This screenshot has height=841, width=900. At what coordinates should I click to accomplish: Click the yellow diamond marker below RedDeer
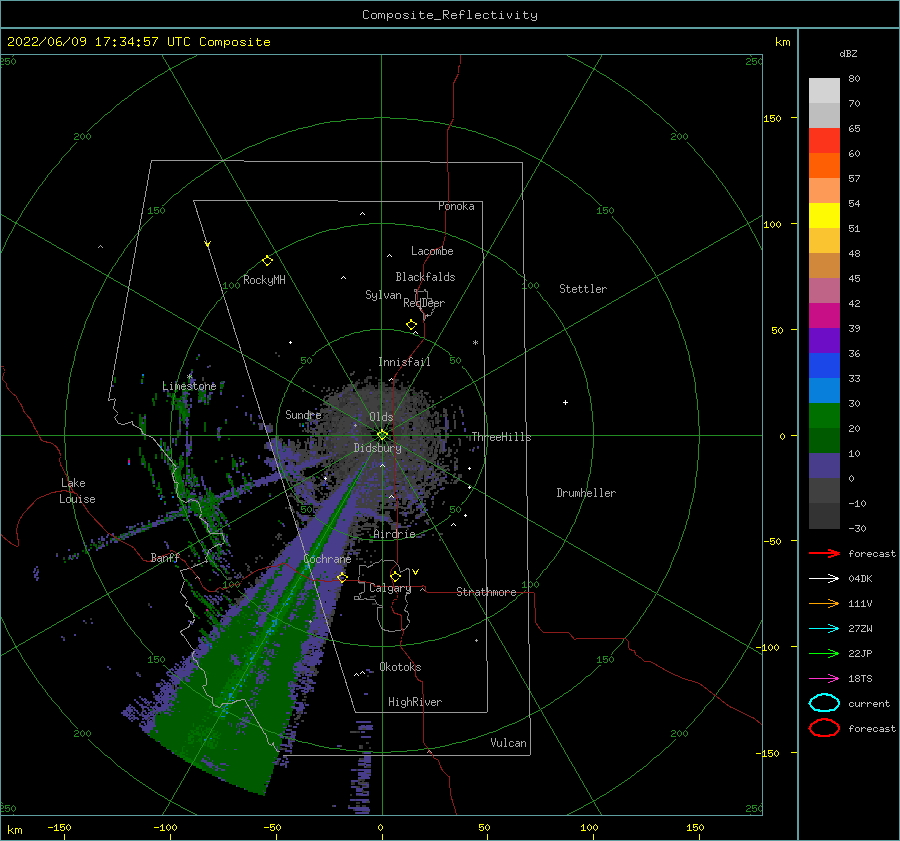[412, 325]
